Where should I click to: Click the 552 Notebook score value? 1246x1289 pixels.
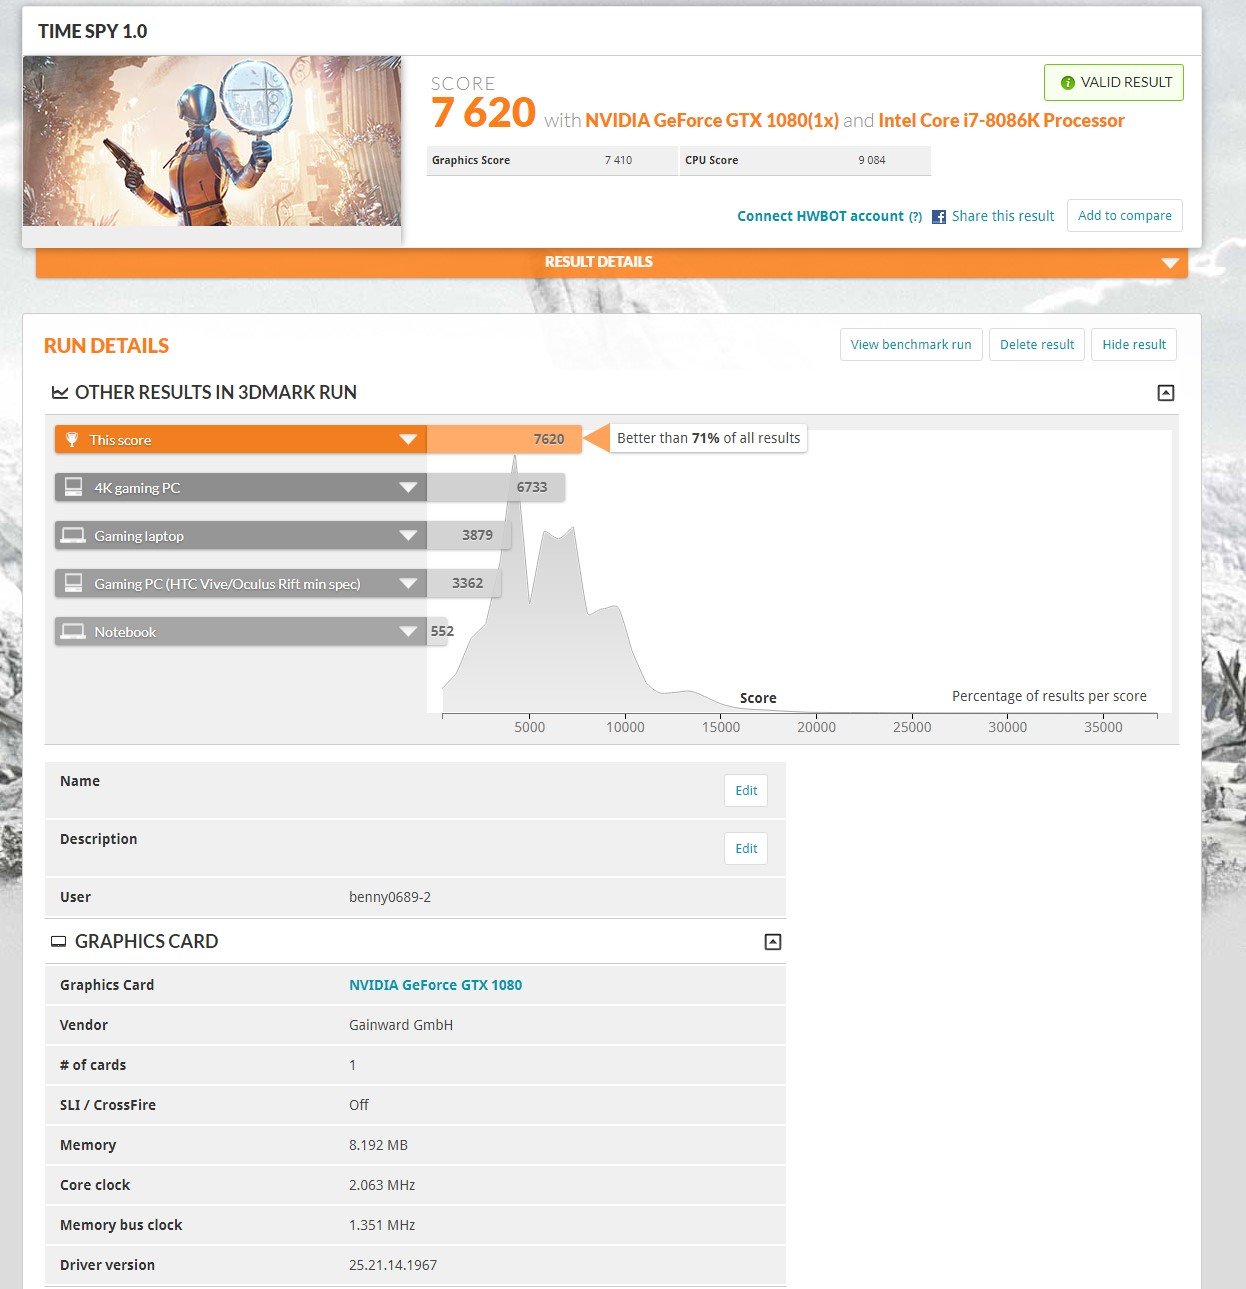442,631
